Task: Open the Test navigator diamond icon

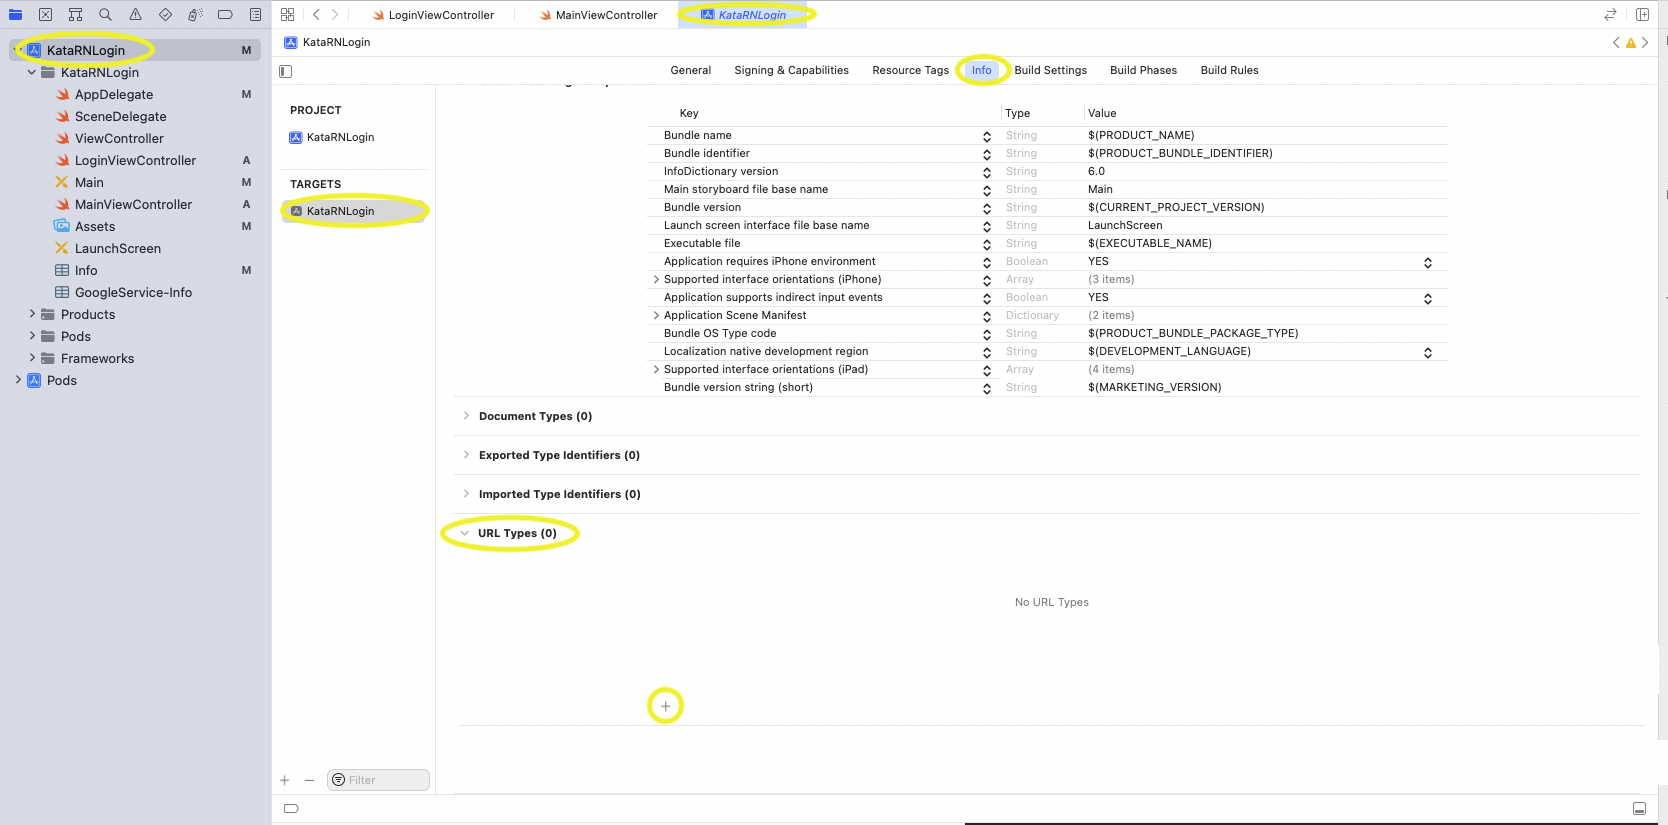Action: click(165, 15)
